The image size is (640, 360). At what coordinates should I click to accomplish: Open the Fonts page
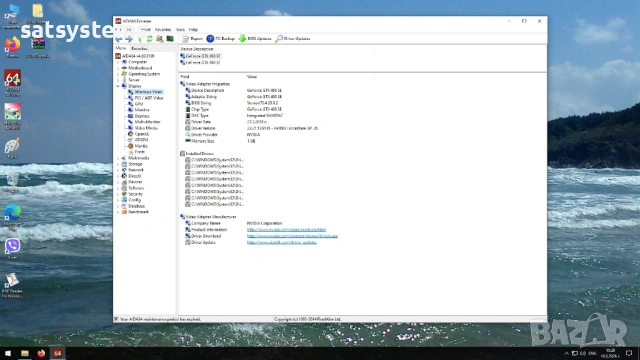click(x=137, y=152)
